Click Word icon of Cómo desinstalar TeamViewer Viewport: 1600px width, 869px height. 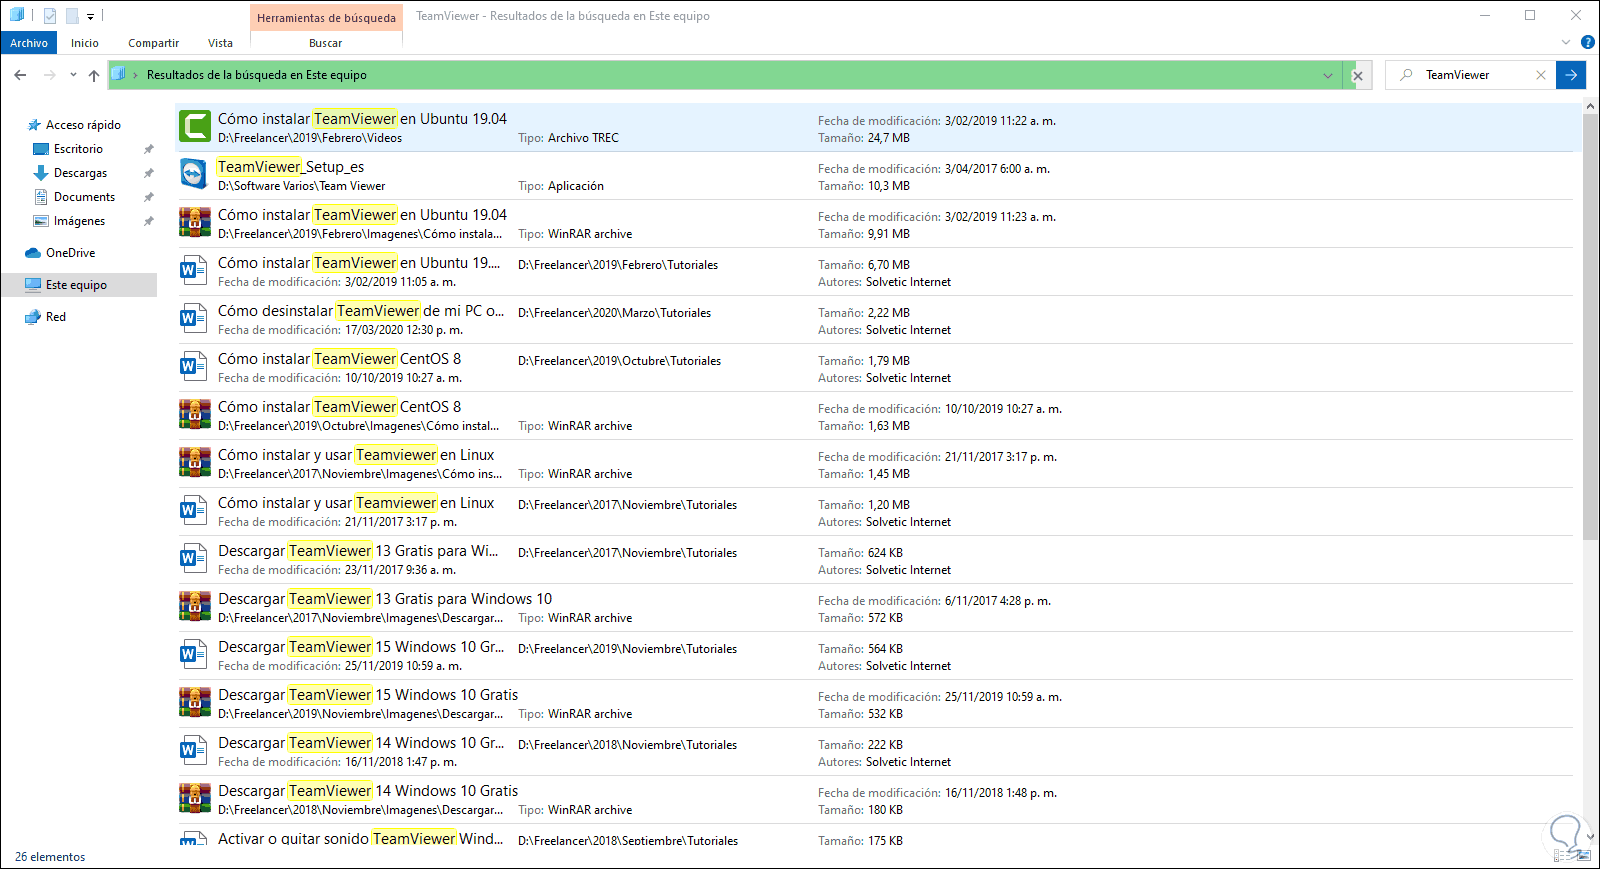coord(193,318)
